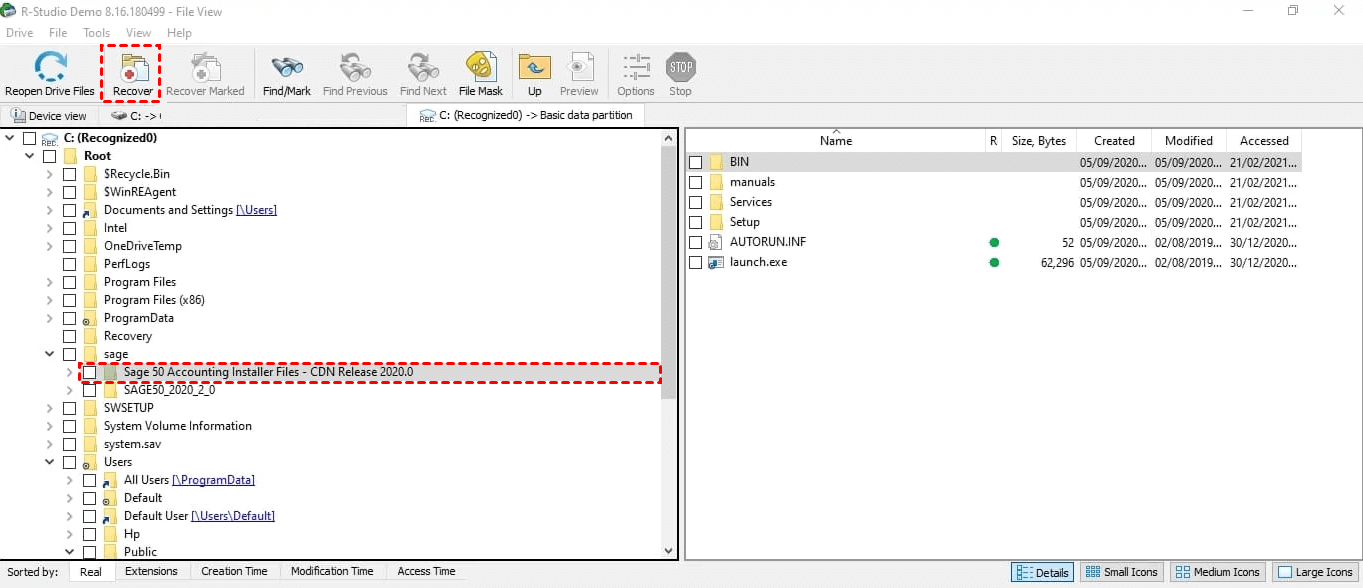Check the Program Files (x86) checkbox
The width and height of the screenshot is (1363, 588).
pos(69,300)
